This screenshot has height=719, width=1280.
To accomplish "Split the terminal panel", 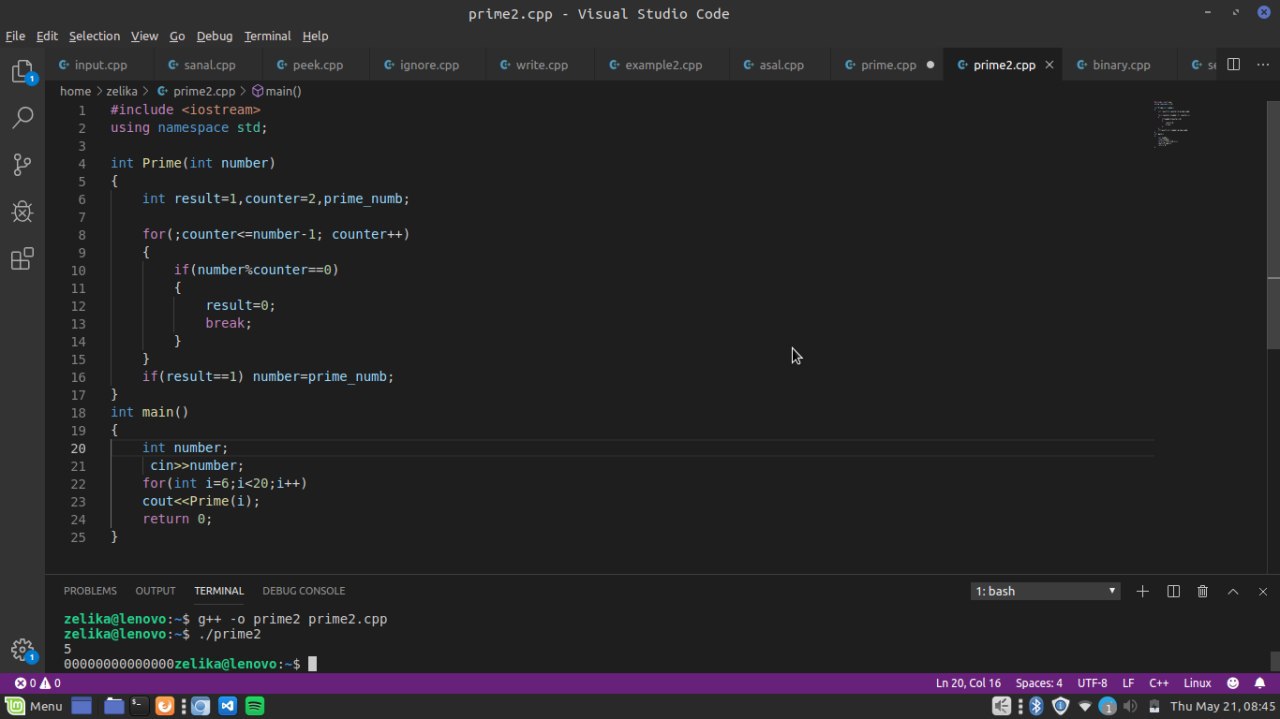I will point(1174,591).
